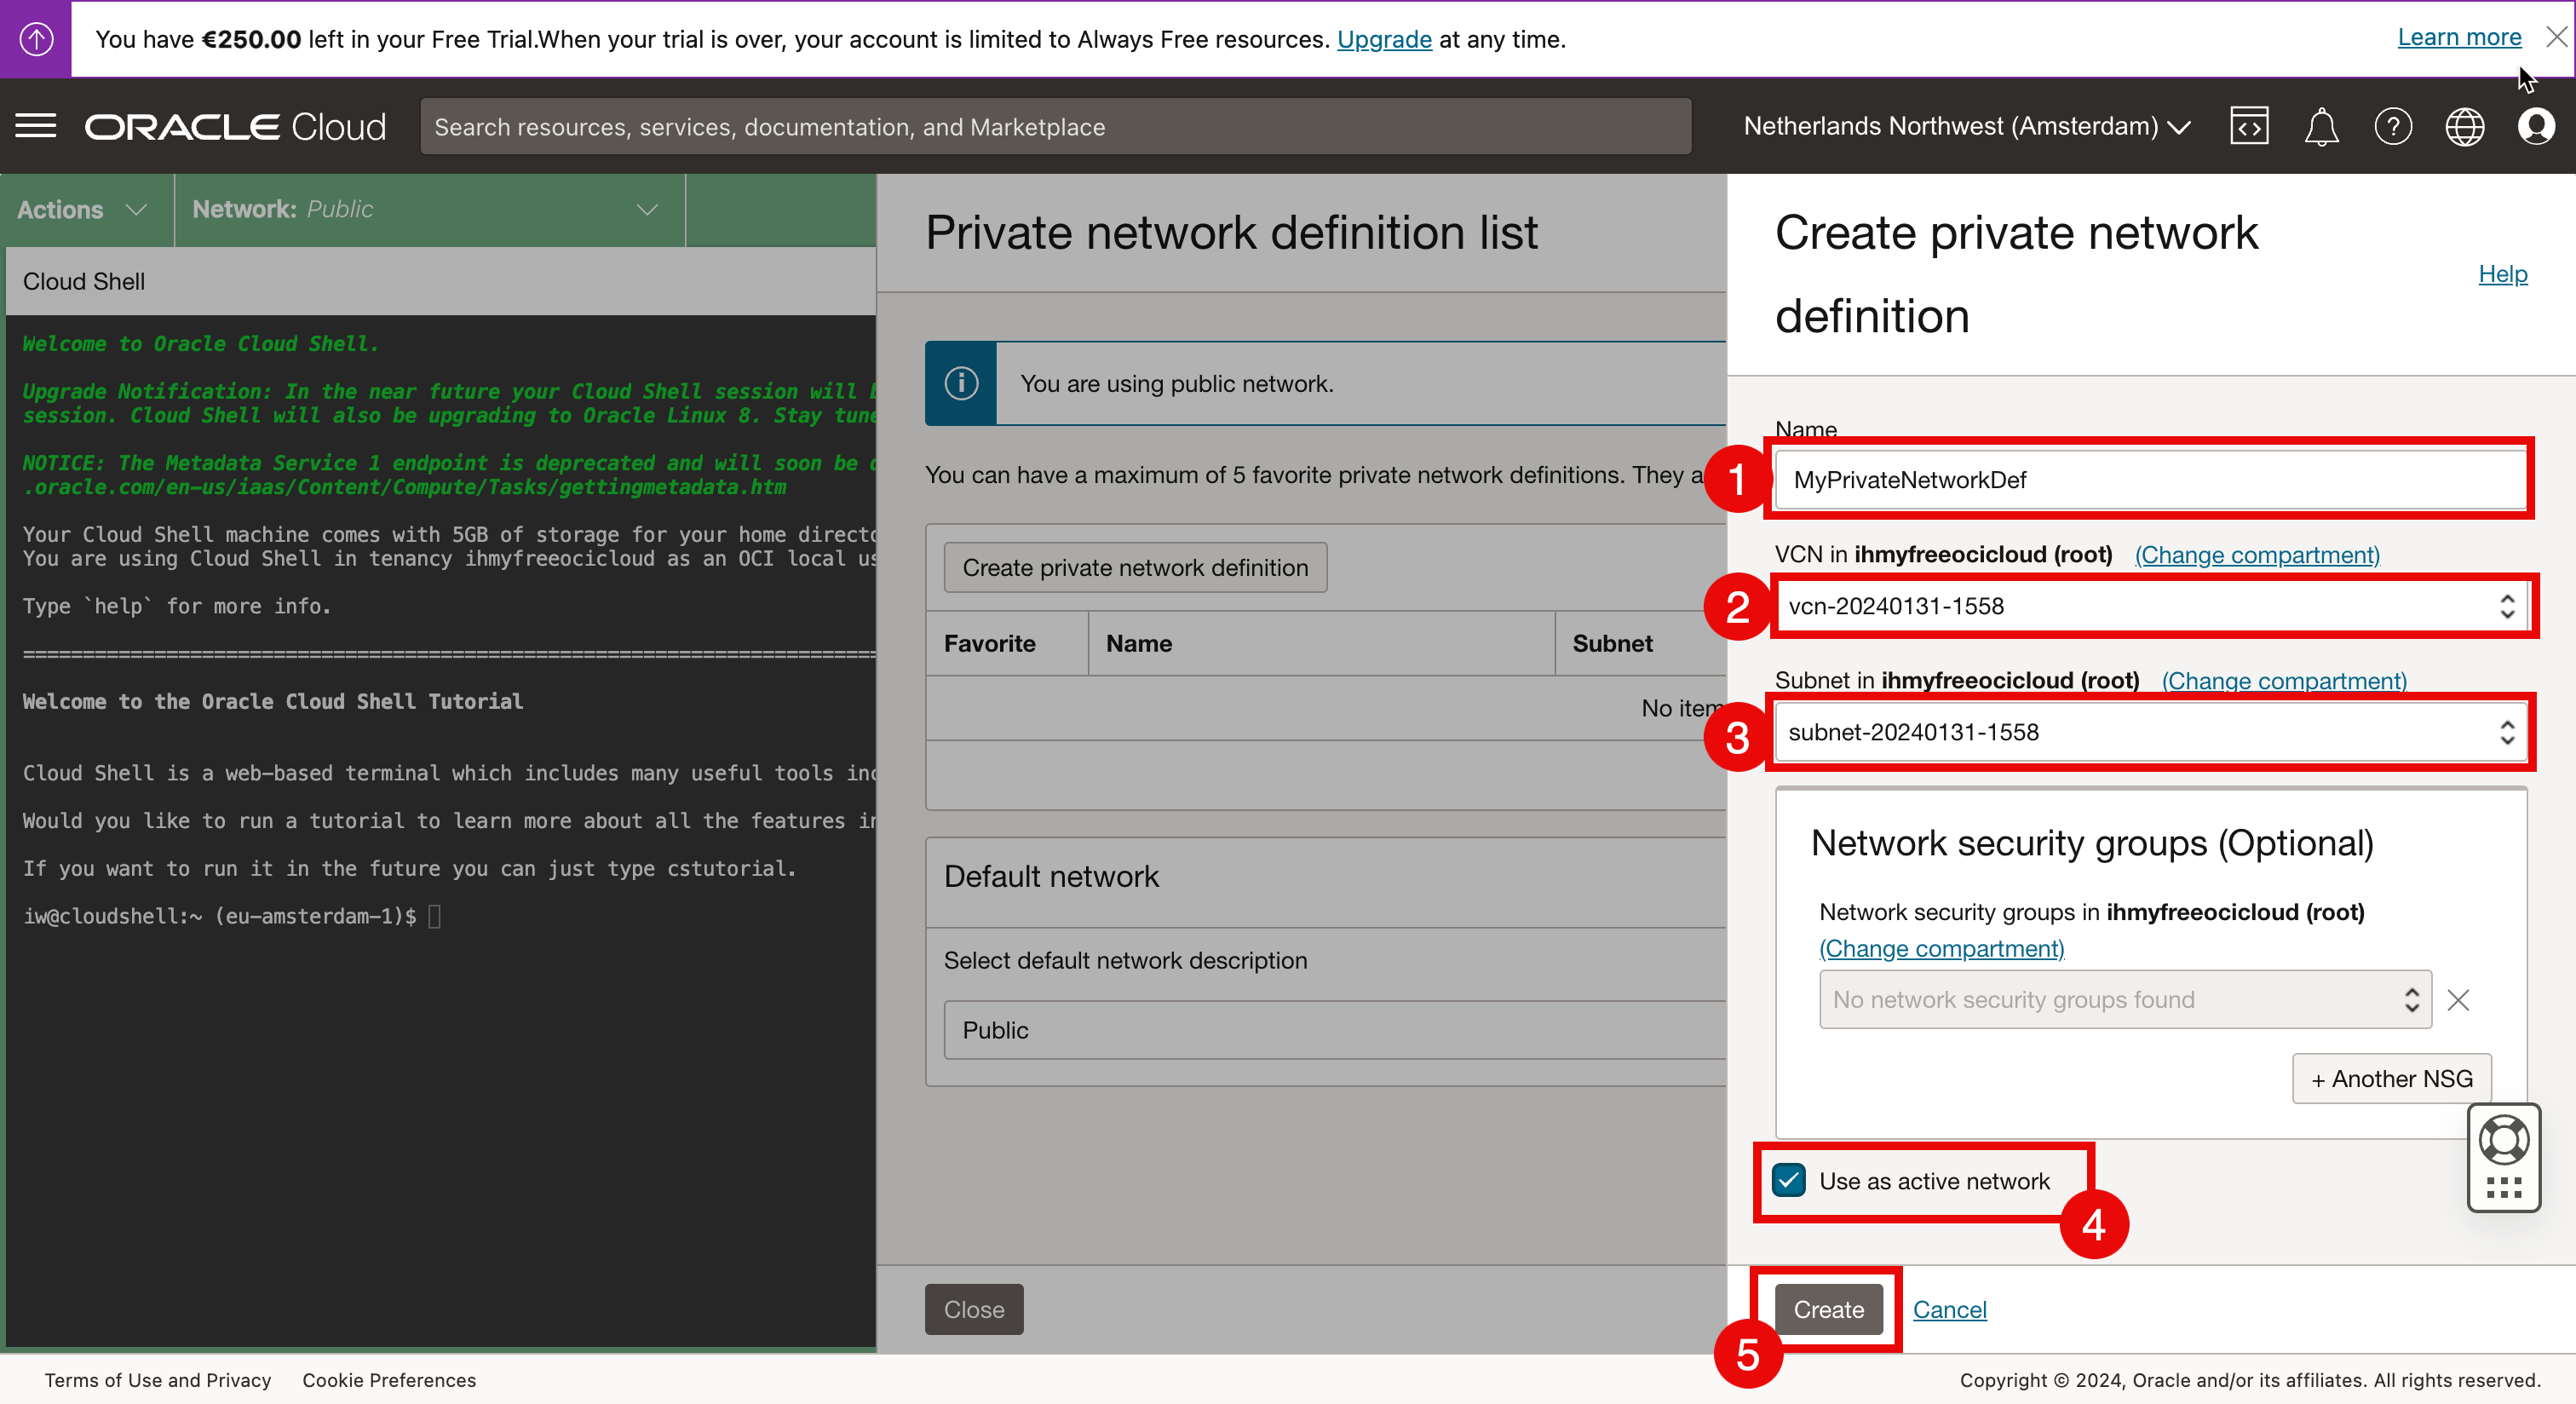Open the hamburger navigation menu
The width and height of the screenshot is (2576, 1404).
coord(36,126)
